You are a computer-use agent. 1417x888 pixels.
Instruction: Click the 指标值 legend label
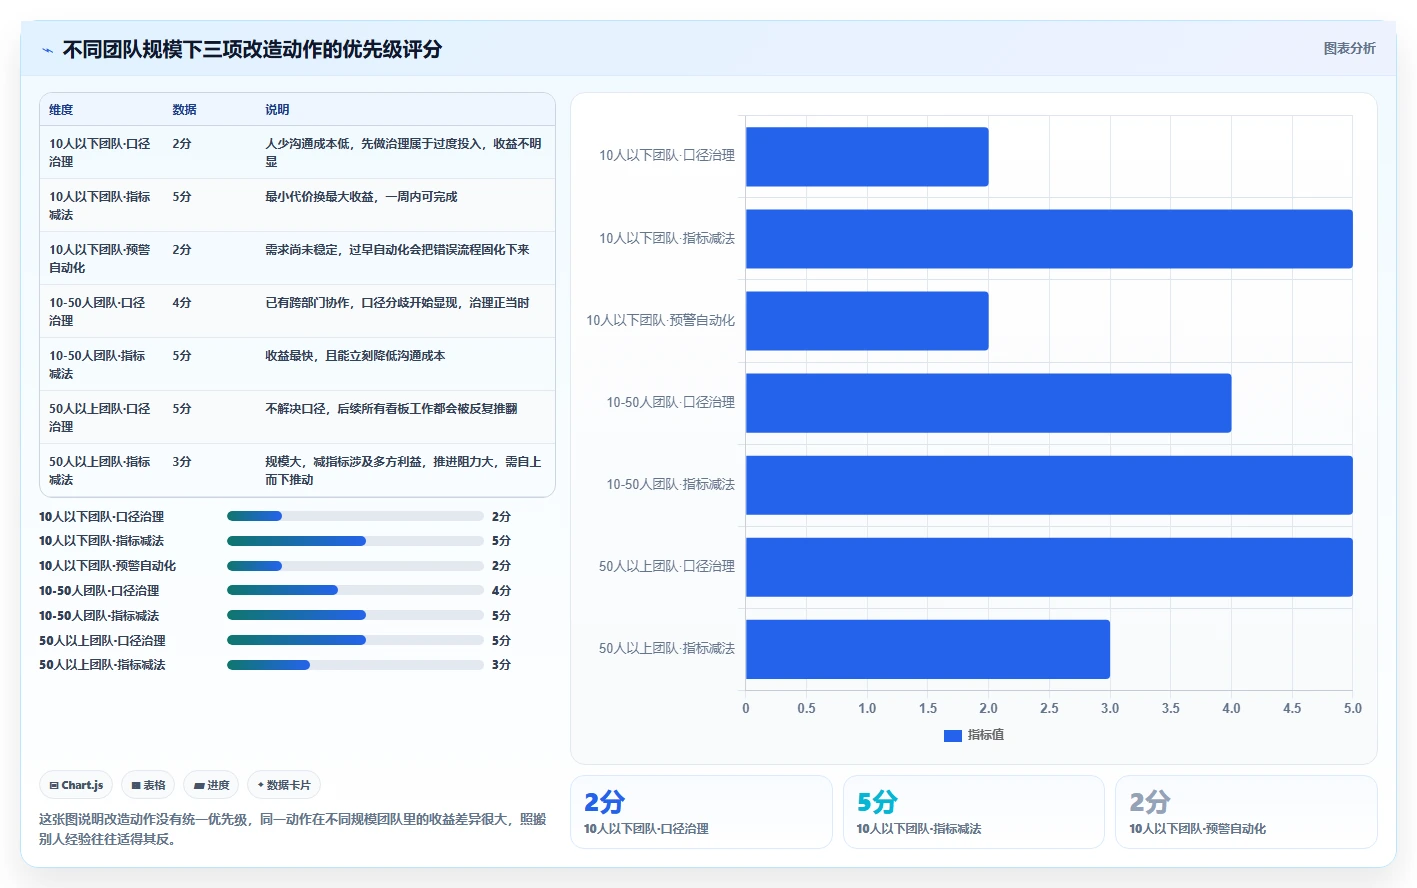click(x=986, y=735)
